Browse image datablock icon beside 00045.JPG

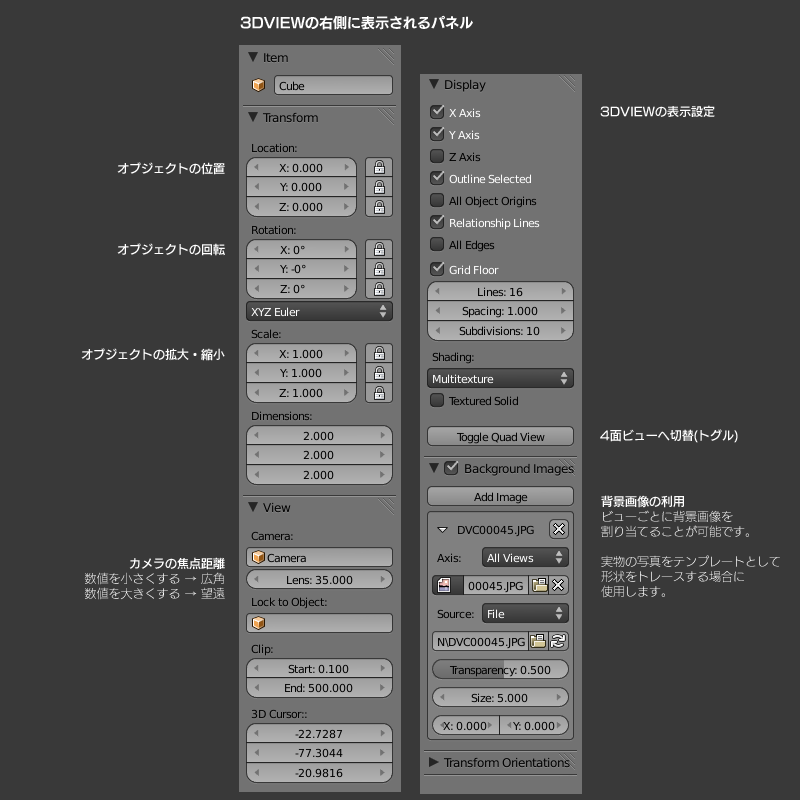pyautogui.click(x=444, y=586)
